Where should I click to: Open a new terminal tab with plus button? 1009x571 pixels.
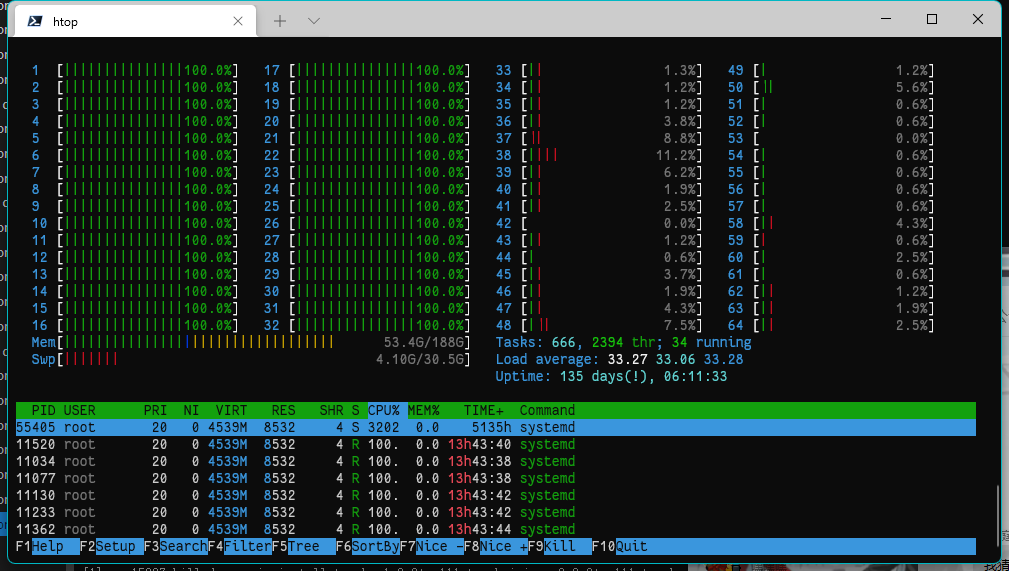[279, 21]
